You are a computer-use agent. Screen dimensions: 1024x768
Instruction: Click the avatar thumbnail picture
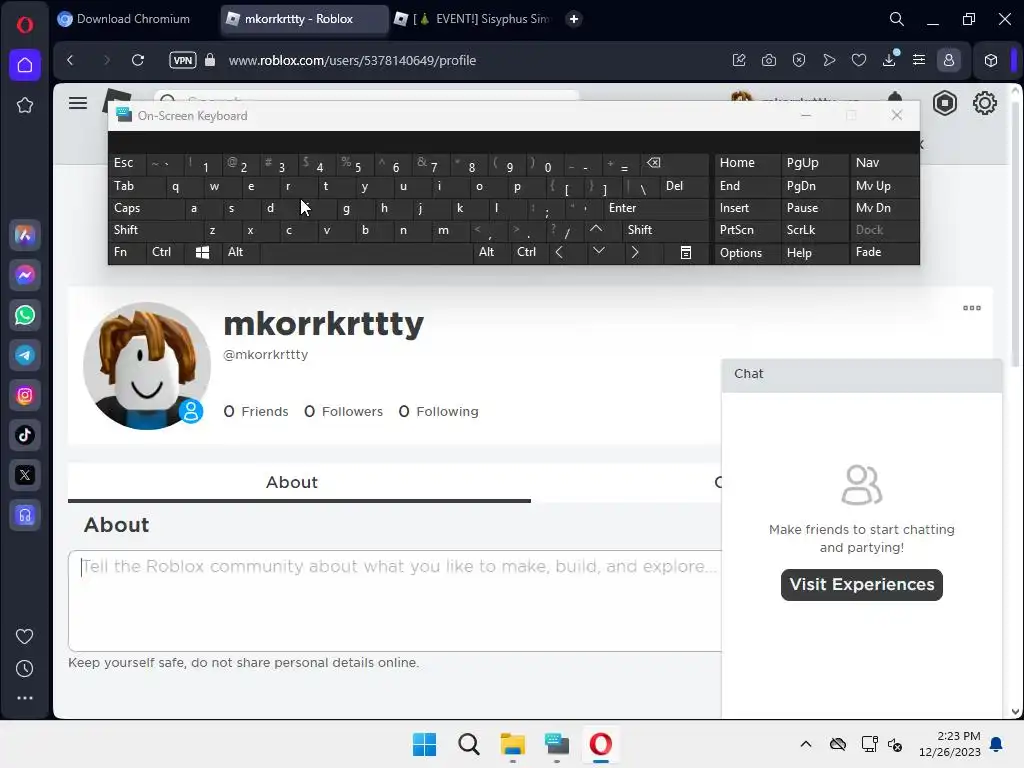147,366
